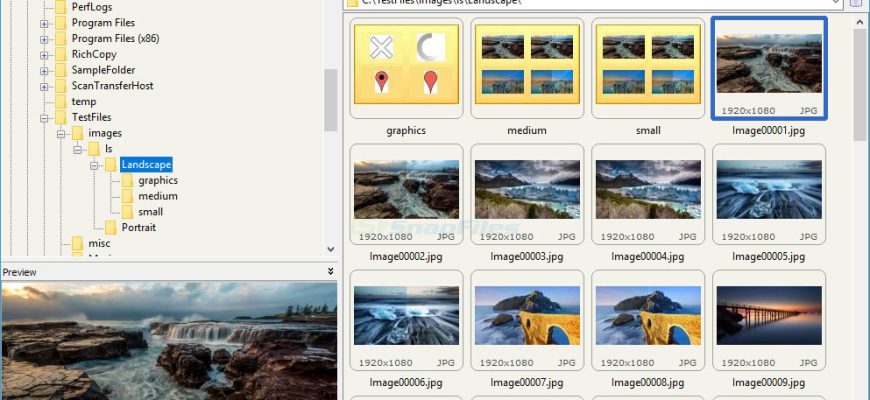Expand the RichCopy folder node
Viewport: 870px width, 400px height.
(x=44, y=55)
